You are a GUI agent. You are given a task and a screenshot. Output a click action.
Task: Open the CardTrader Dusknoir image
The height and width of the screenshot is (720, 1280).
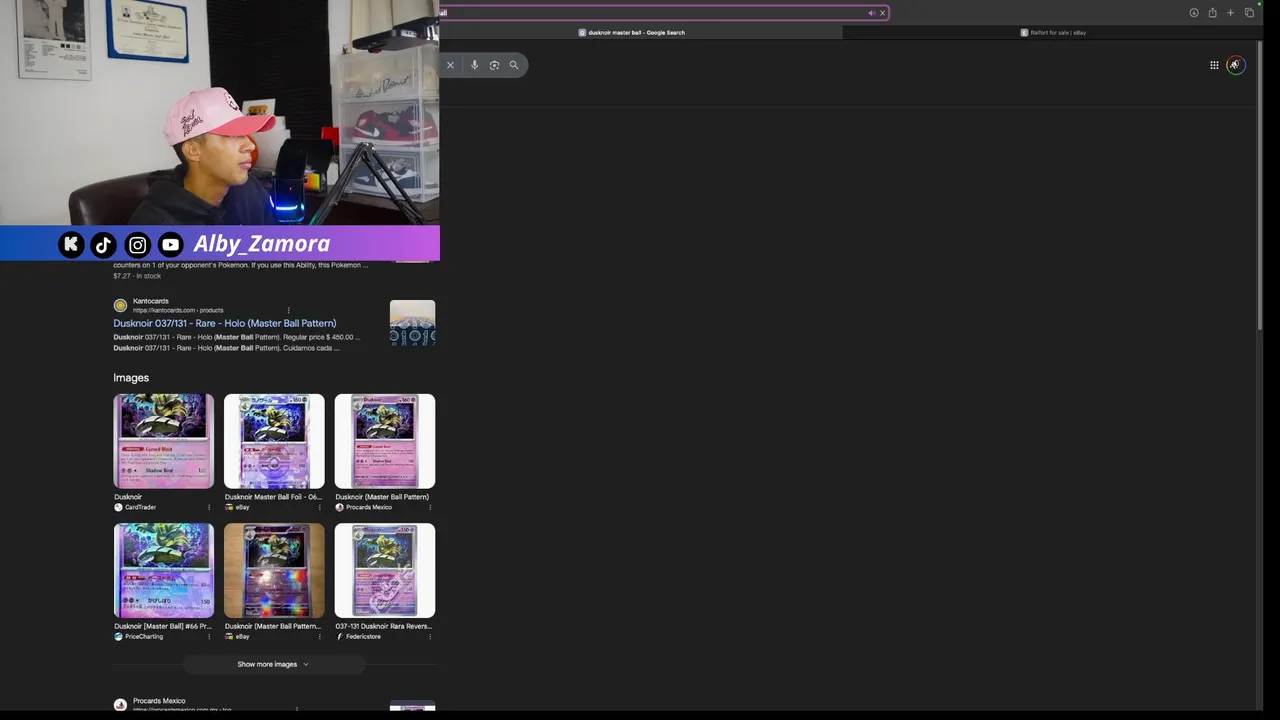pyautogui.click(x=163, y=441)
